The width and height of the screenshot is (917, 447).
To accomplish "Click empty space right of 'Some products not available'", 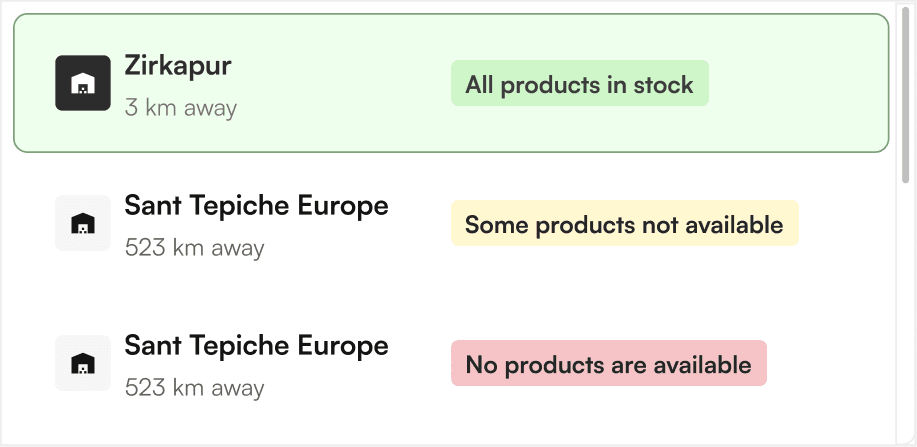I will [x=850, y=224].
